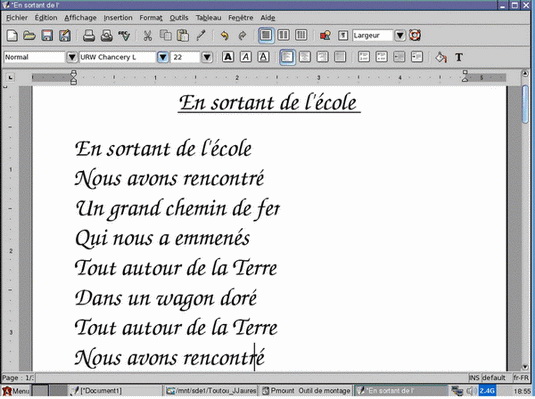Click the Save As icon
535x399 pixels.
(x=64, y=35)
